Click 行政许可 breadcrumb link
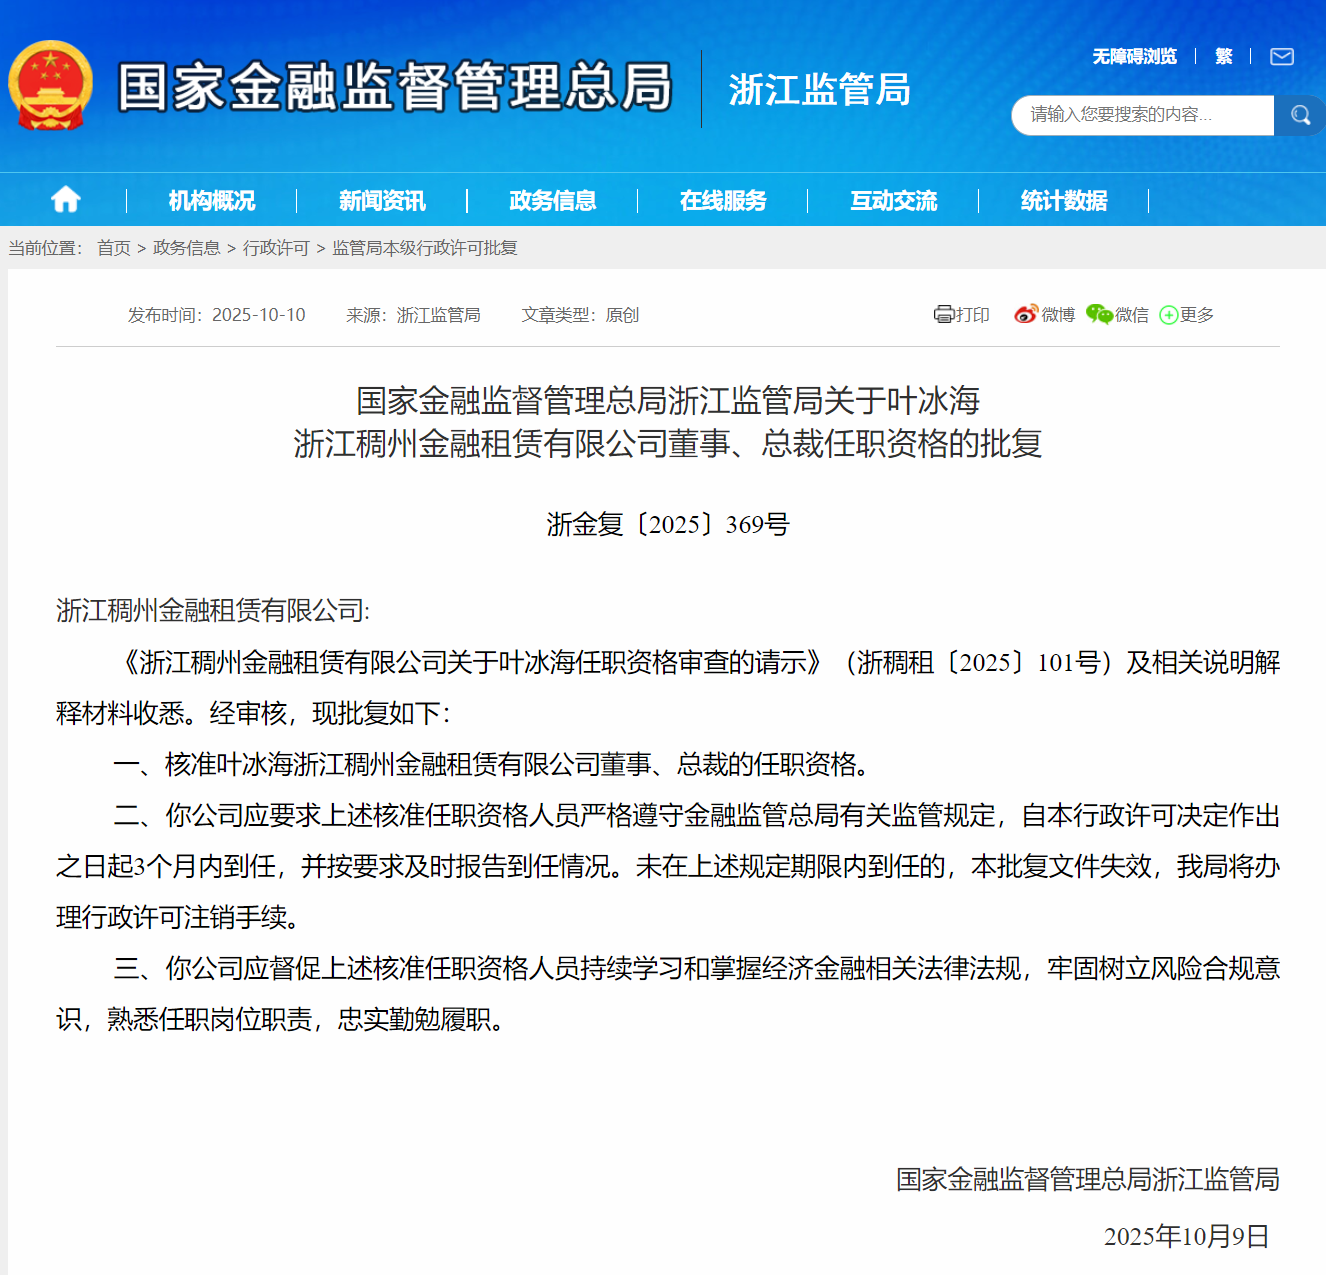This screenshot has width=1326, height=1275. 276,248
